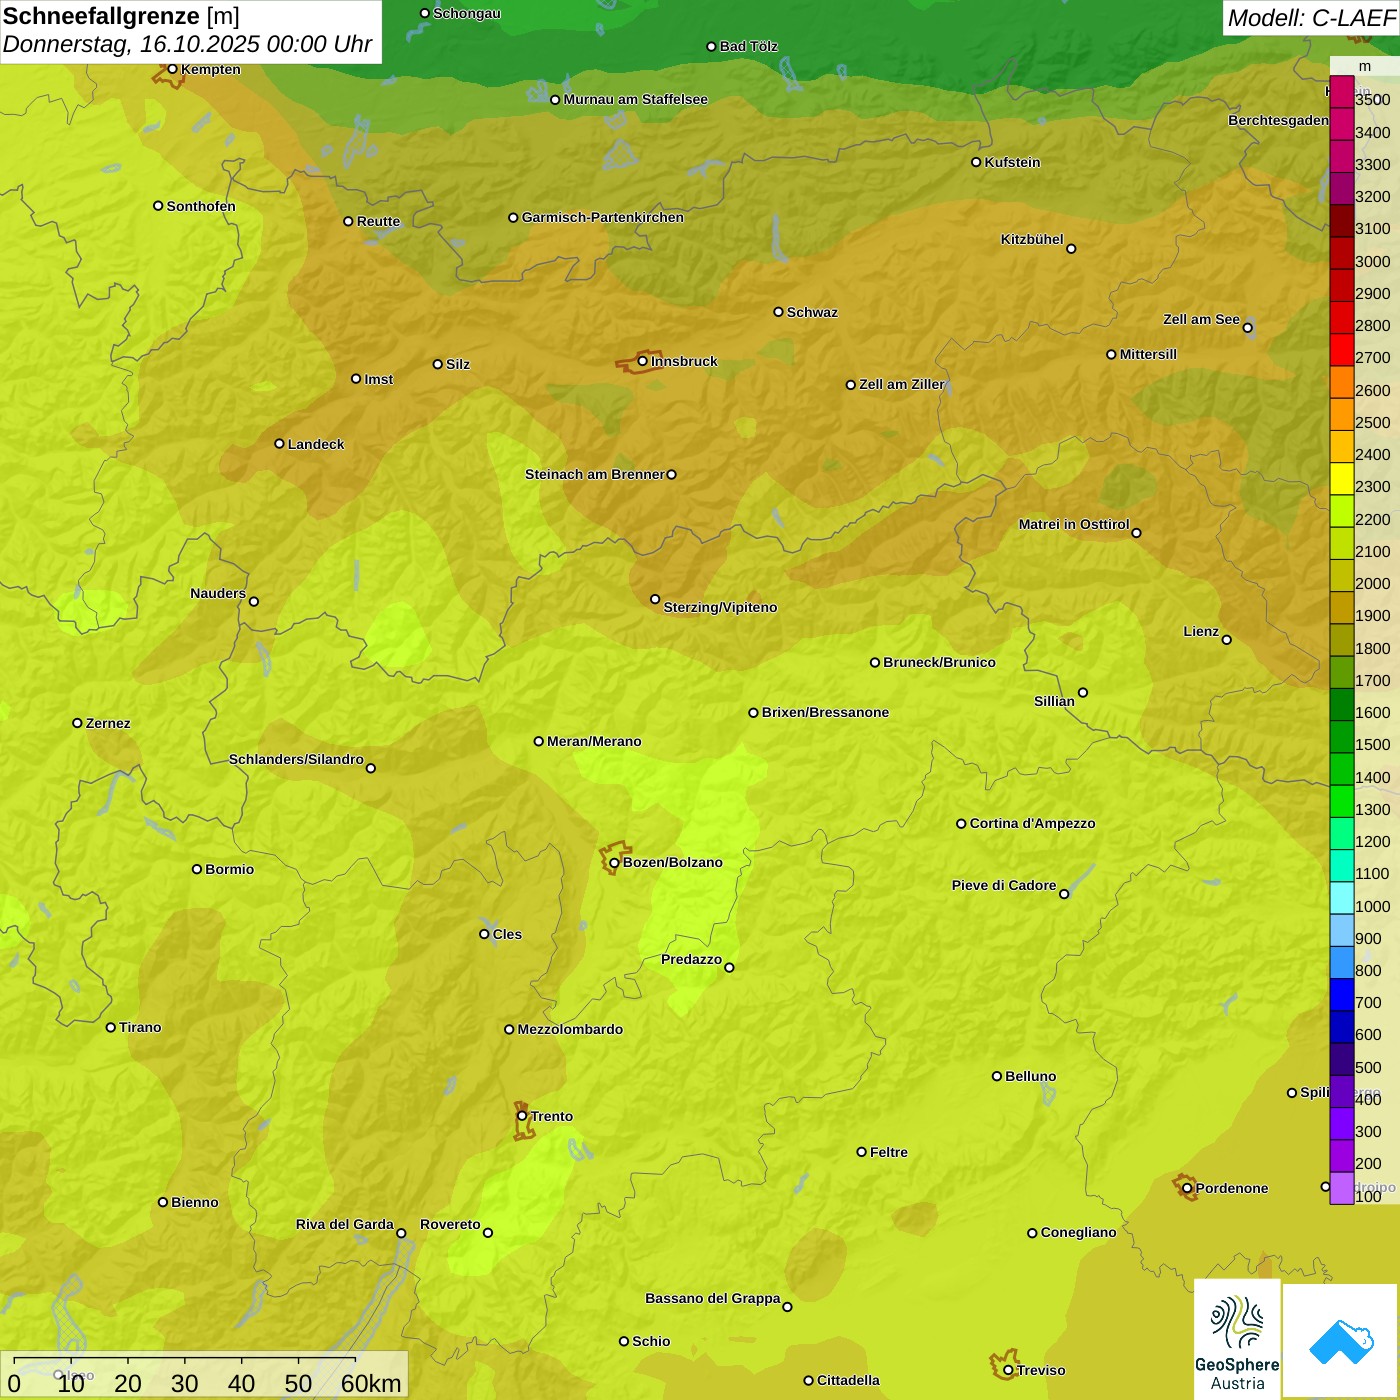Click the Bruneck/Brunico label
This screenshot has width=1400, height=1400.
(939, 662)
